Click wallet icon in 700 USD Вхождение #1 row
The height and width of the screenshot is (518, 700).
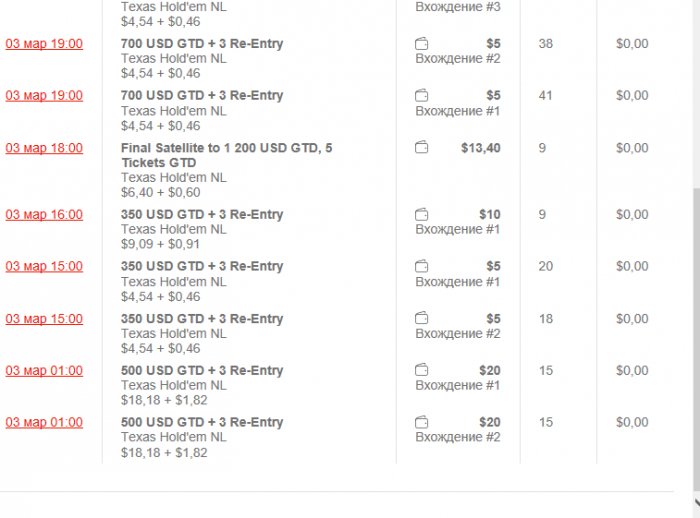pos(422,96)
